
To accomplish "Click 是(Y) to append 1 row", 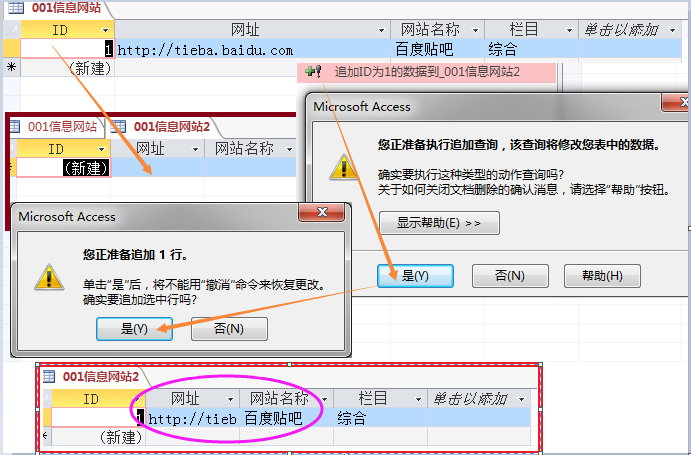I will (x=134, y=329).
